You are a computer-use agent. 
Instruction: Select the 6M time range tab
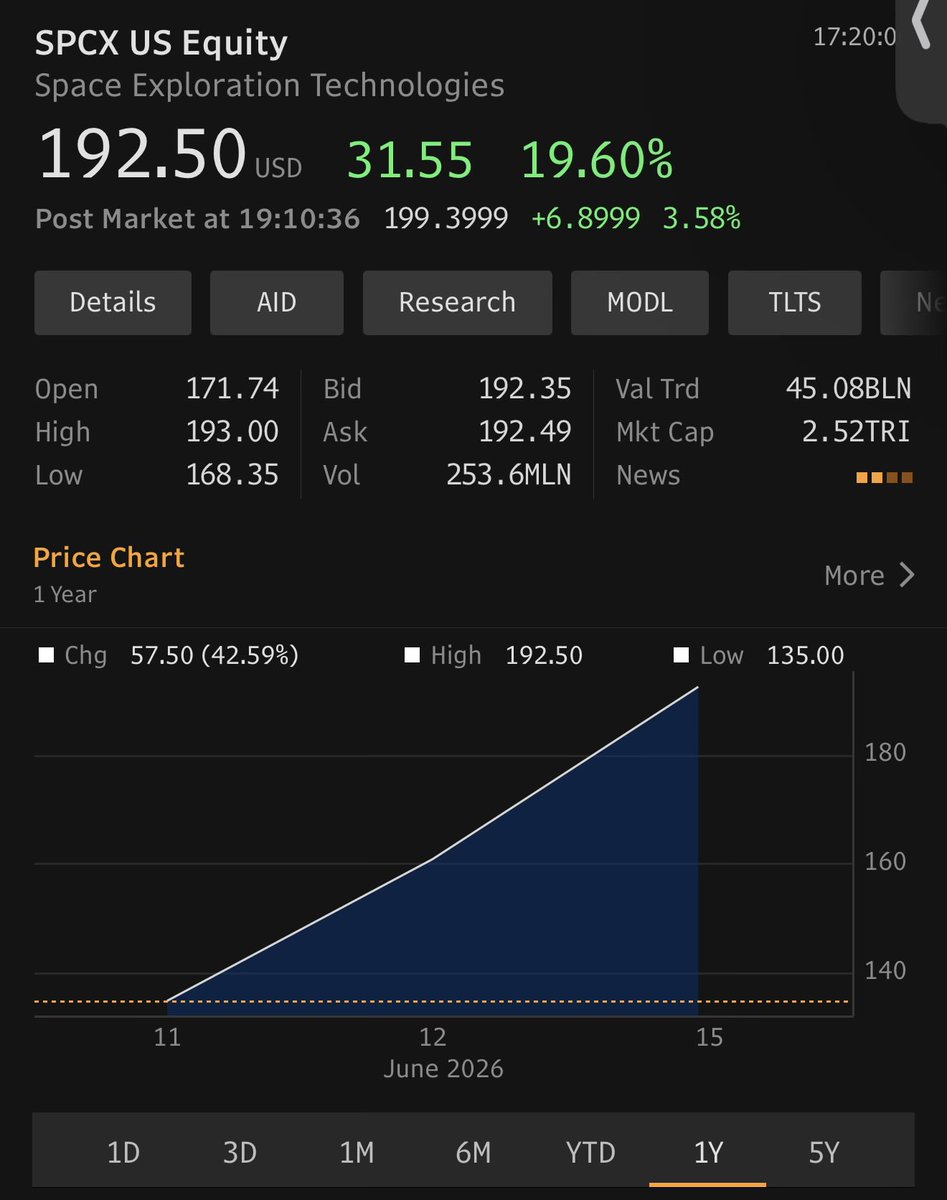point(474,1152)
